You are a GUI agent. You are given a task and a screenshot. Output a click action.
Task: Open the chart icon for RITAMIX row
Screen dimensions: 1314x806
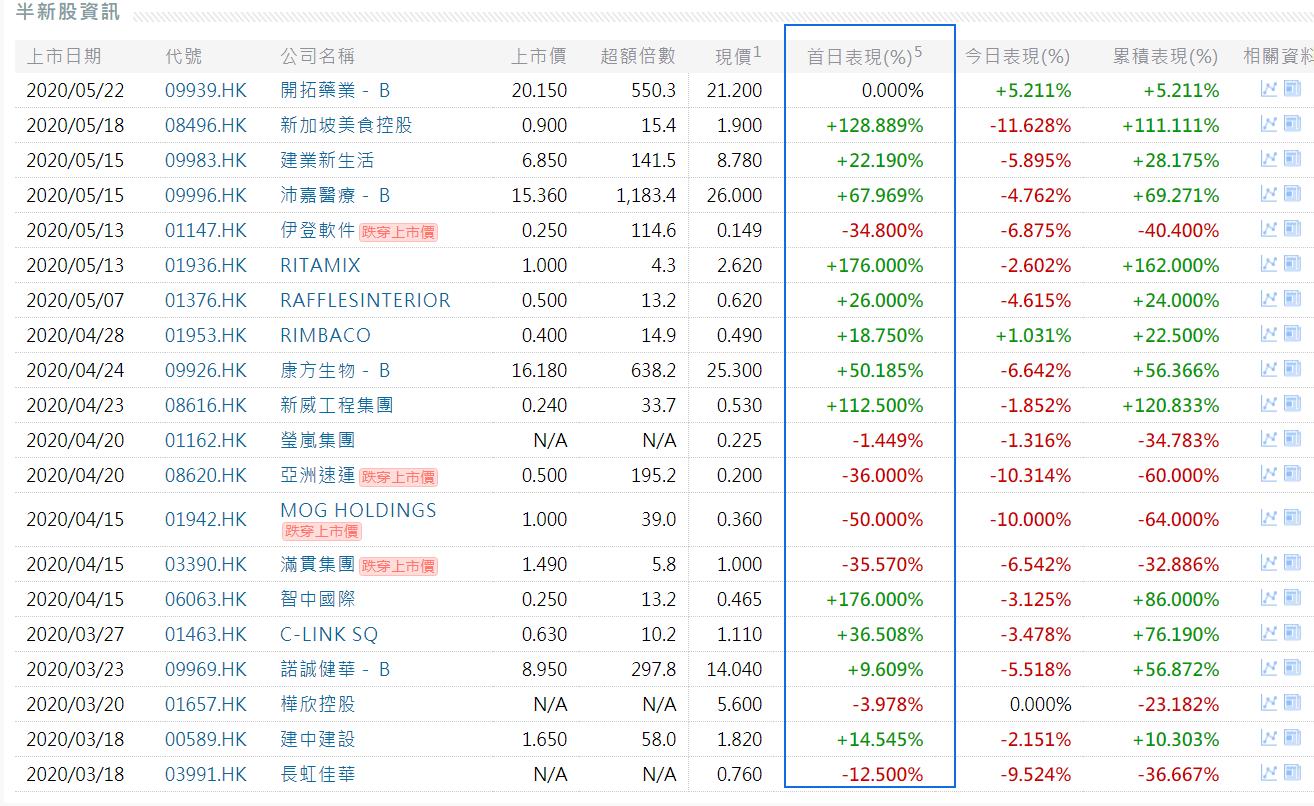tap(1269, 264)
